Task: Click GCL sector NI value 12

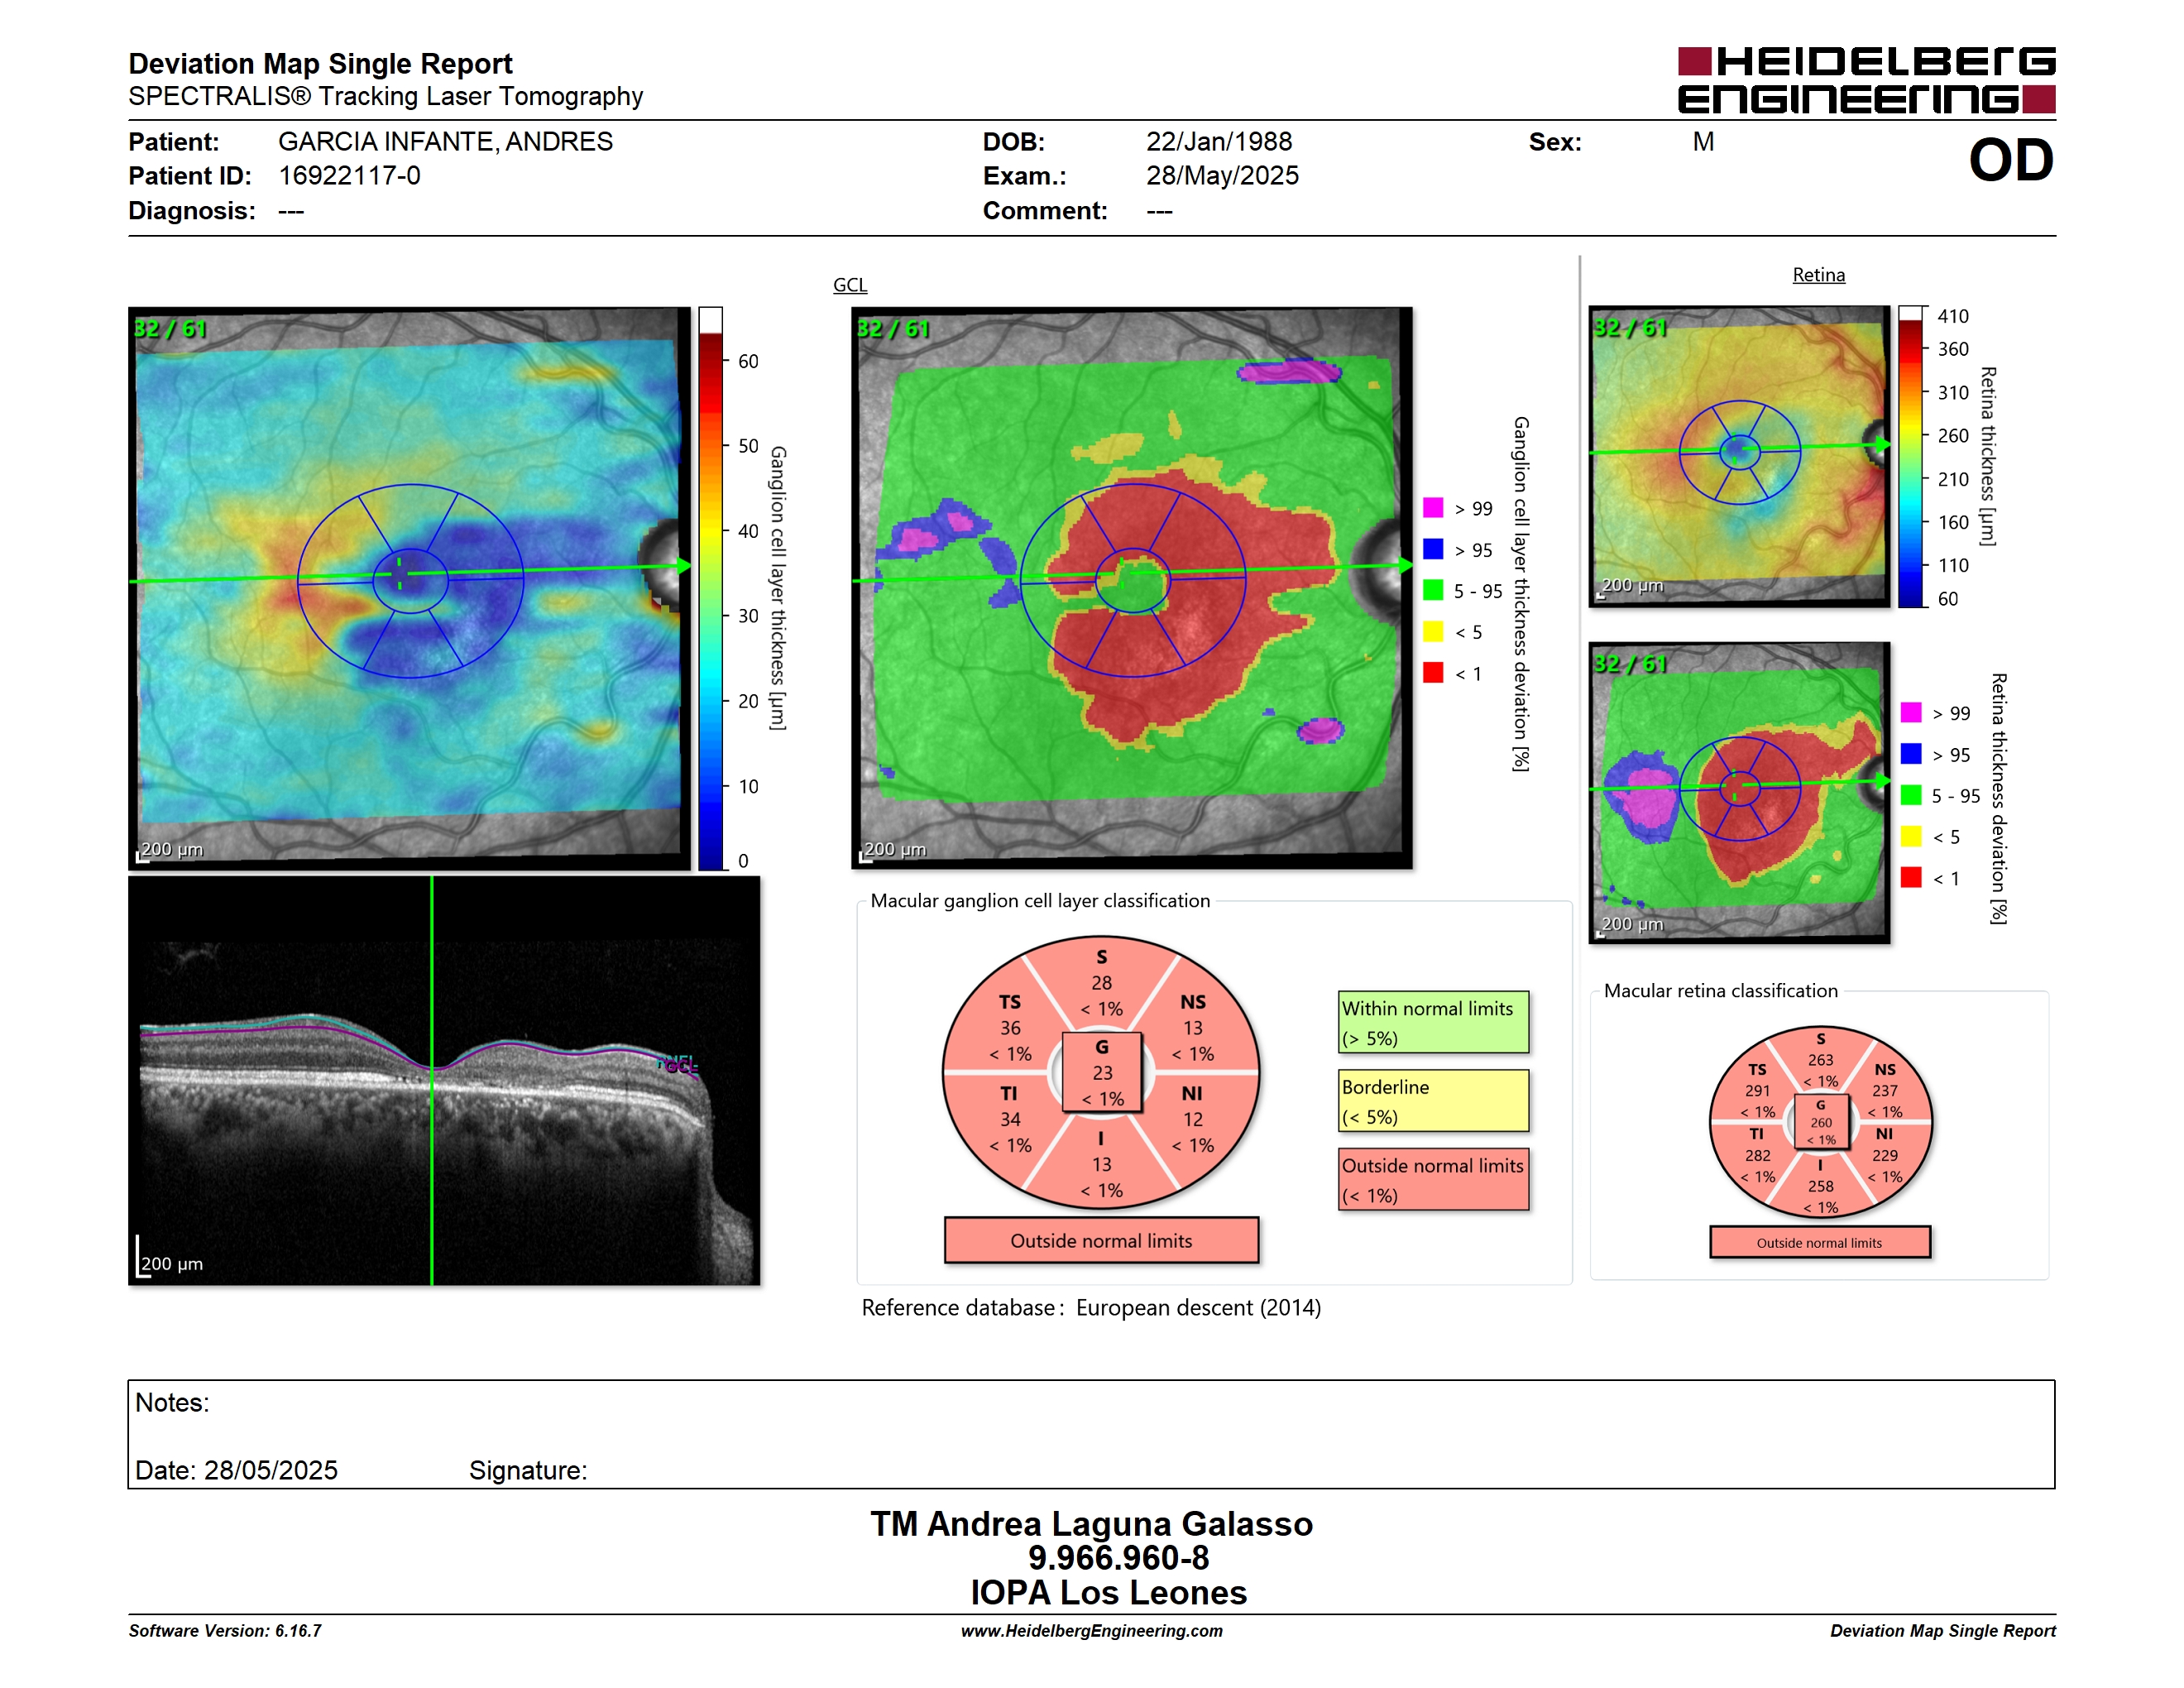Action: pos(1192,1119)
